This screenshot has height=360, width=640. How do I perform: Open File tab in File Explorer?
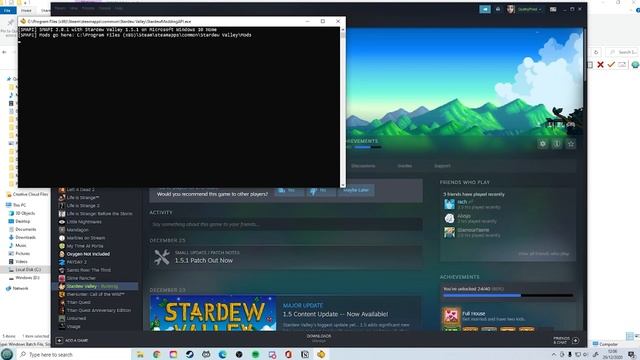pyautogui.click(x=7, y=10)
